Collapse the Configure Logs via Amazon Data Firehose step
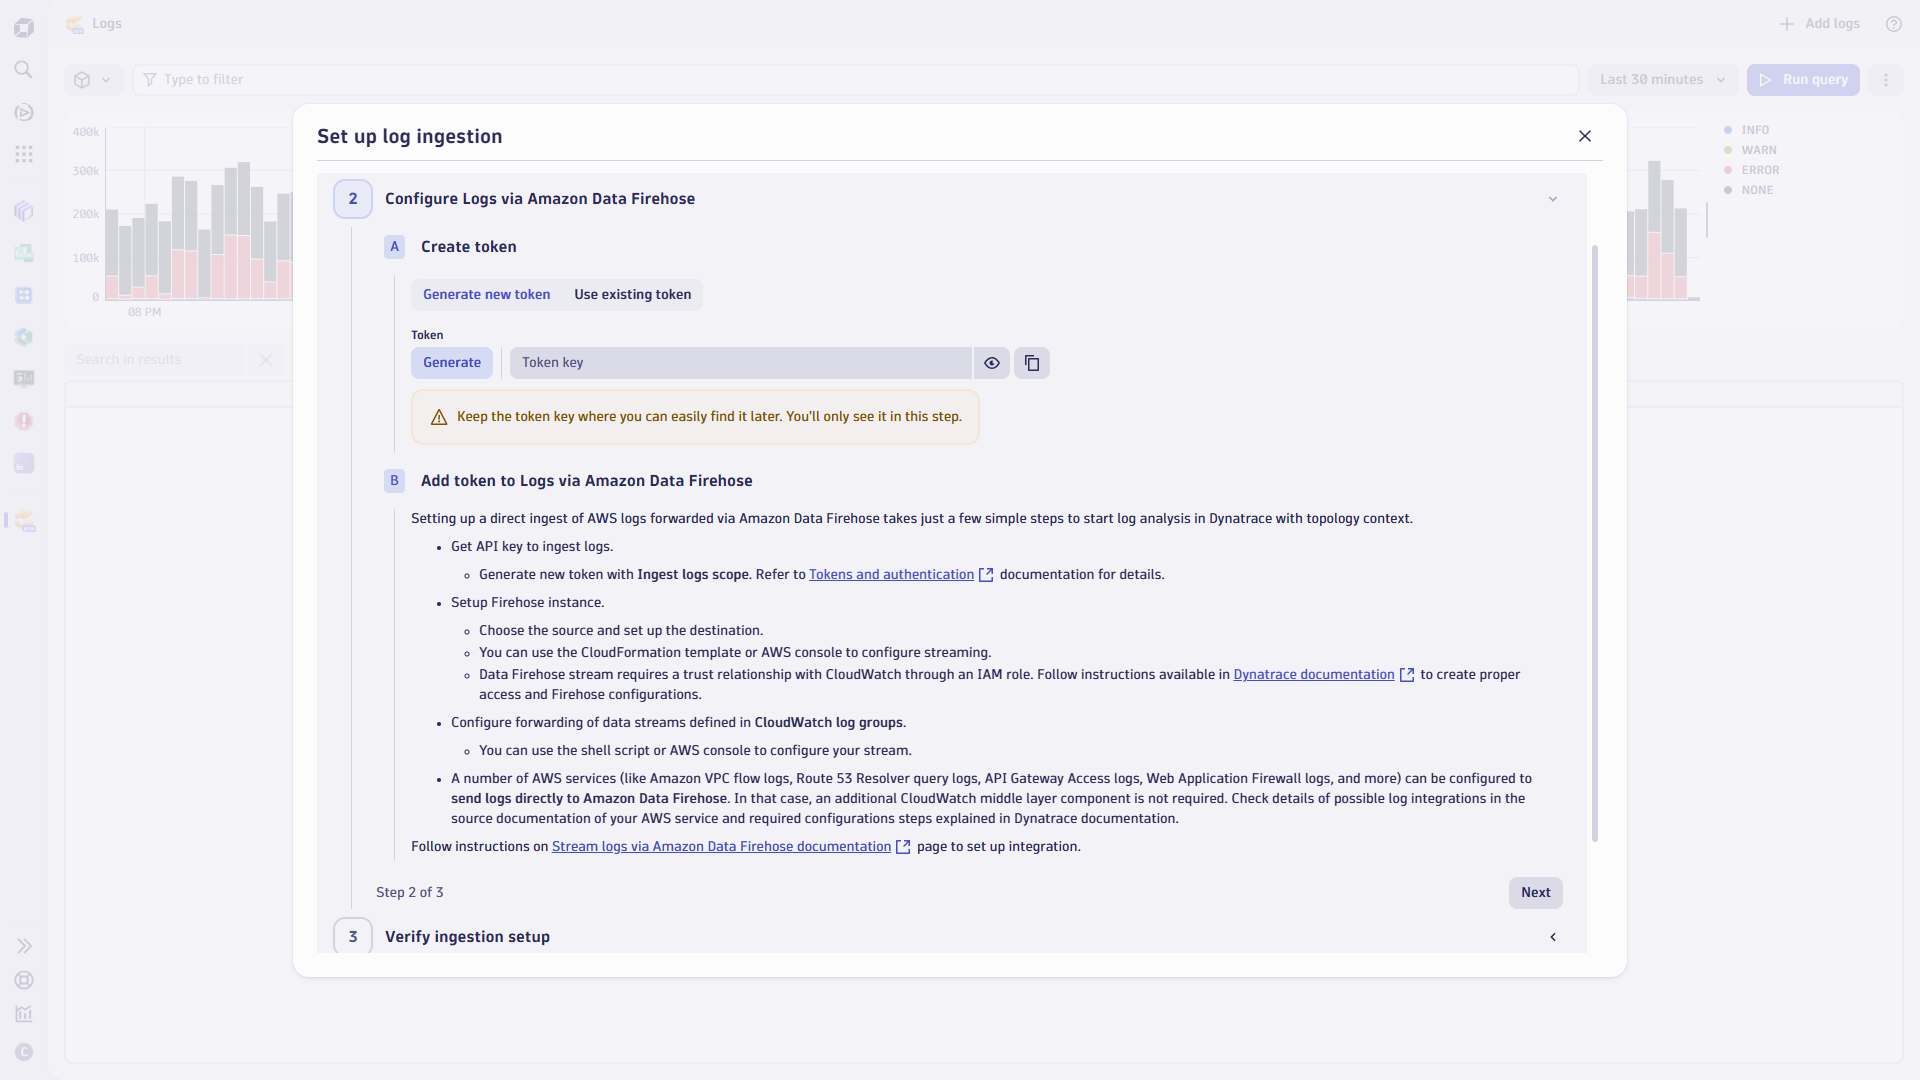1920x1080 pixels. (x=1552, y=198)
